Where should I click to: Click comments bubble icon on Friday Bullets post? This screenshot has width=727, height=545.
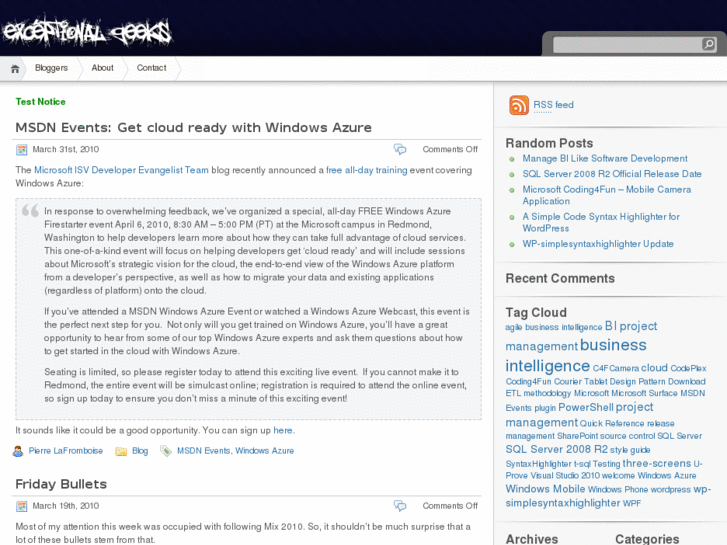click(x=400, y=506)
